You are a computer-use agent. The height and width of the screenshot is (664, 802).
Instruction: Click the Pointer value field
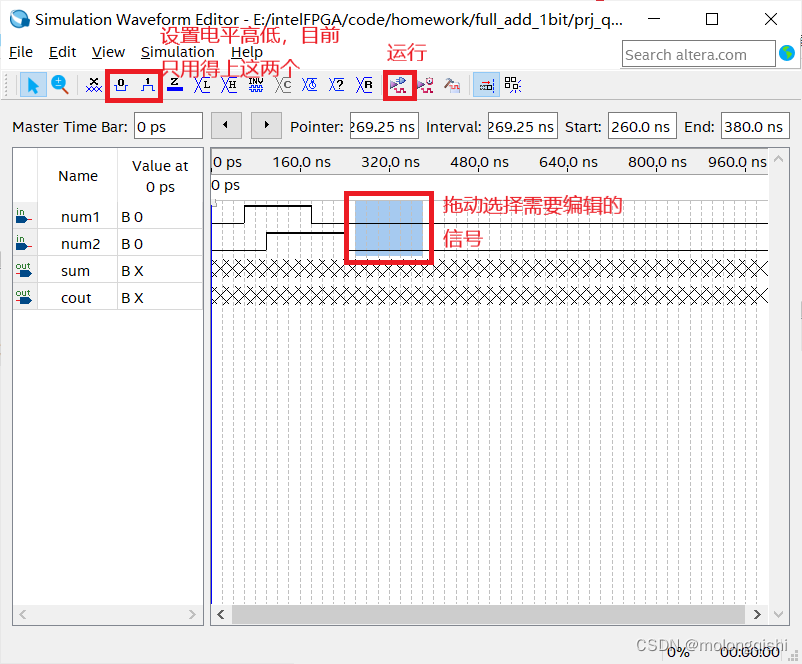(384, 126)
